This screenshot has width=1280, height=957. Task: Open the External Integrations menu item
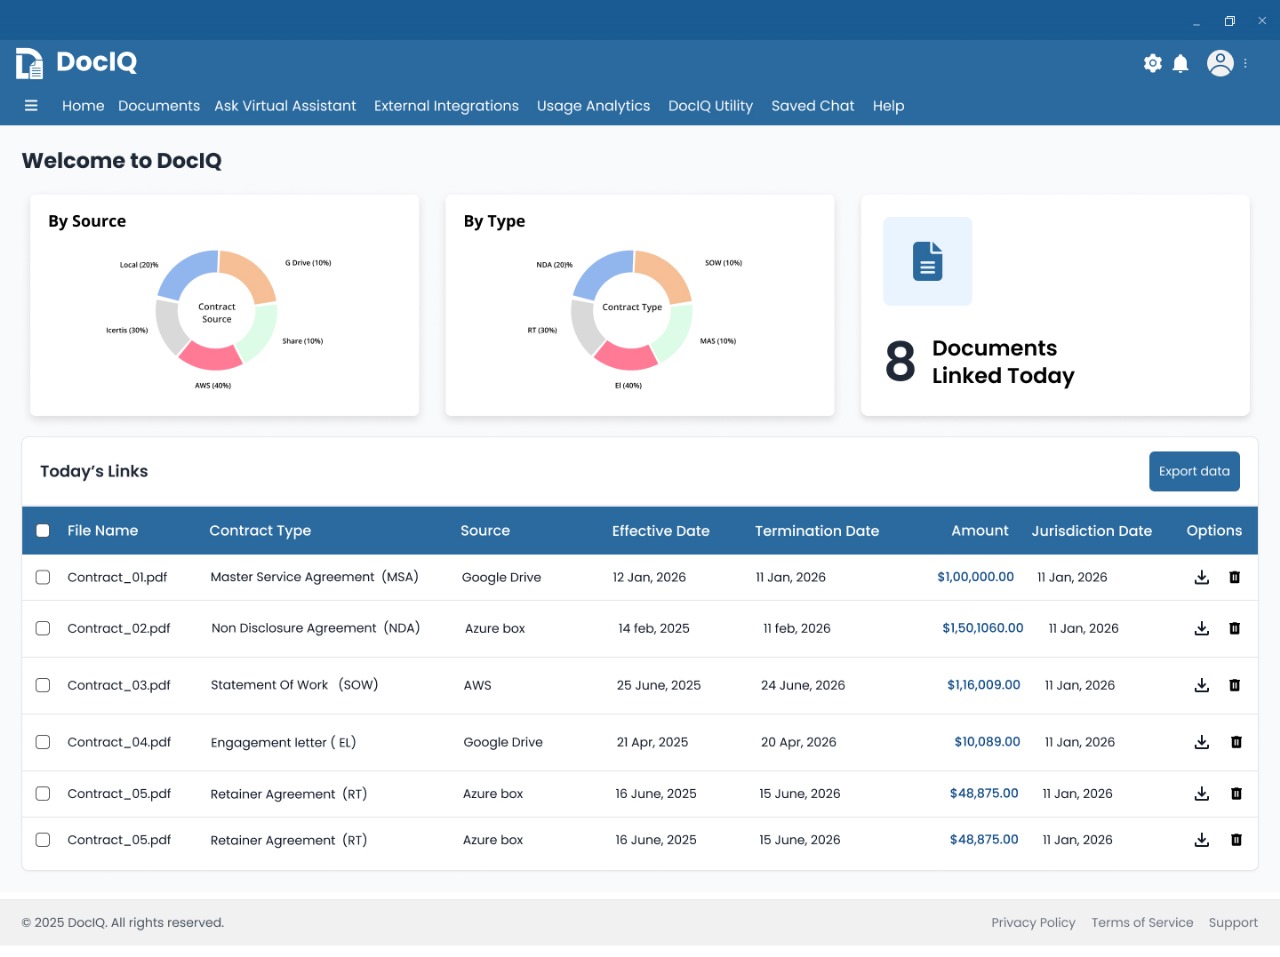(x=446, y=106)
